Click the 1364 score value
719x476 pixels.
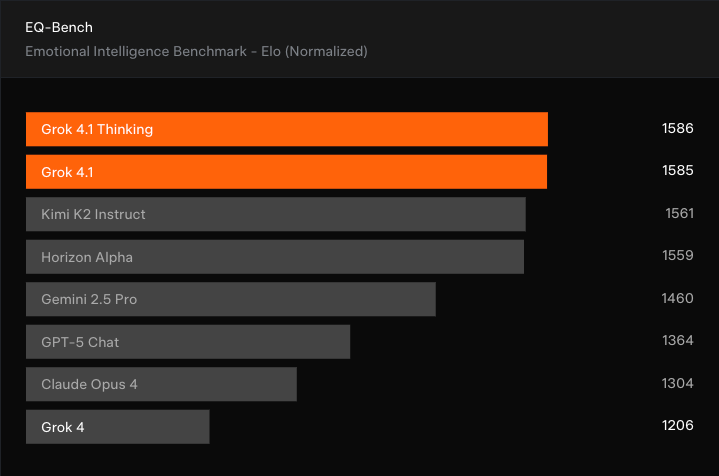(677, 342)
